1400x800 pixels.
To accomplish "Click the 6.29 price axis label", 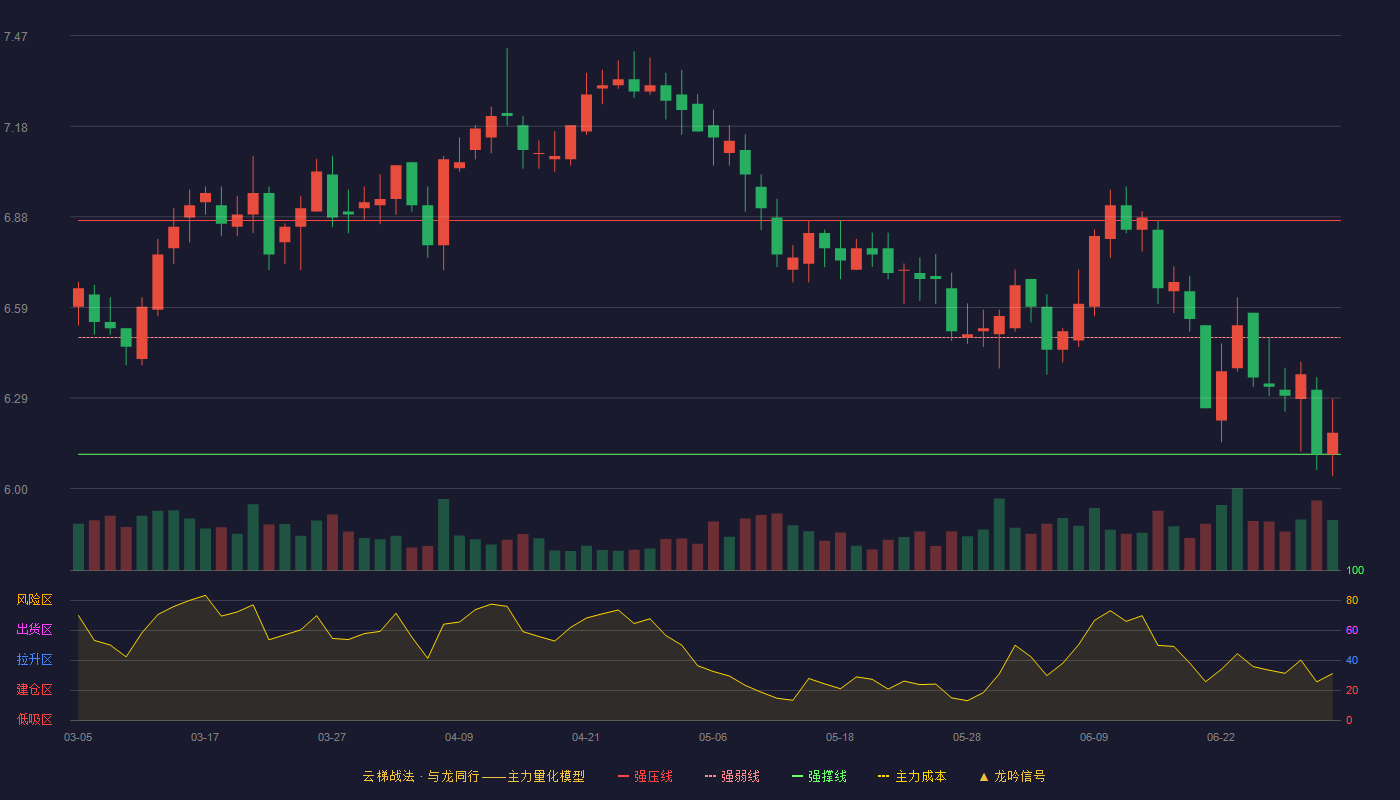I will [16, 399].
